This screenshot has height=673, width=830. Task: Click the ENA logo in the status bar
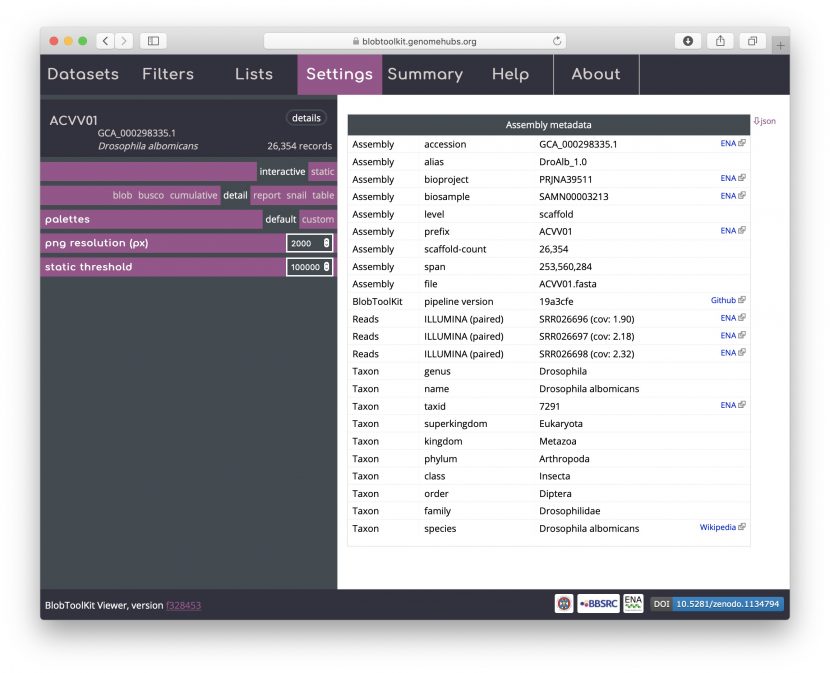pyautogui.click(x=632, y=604)
